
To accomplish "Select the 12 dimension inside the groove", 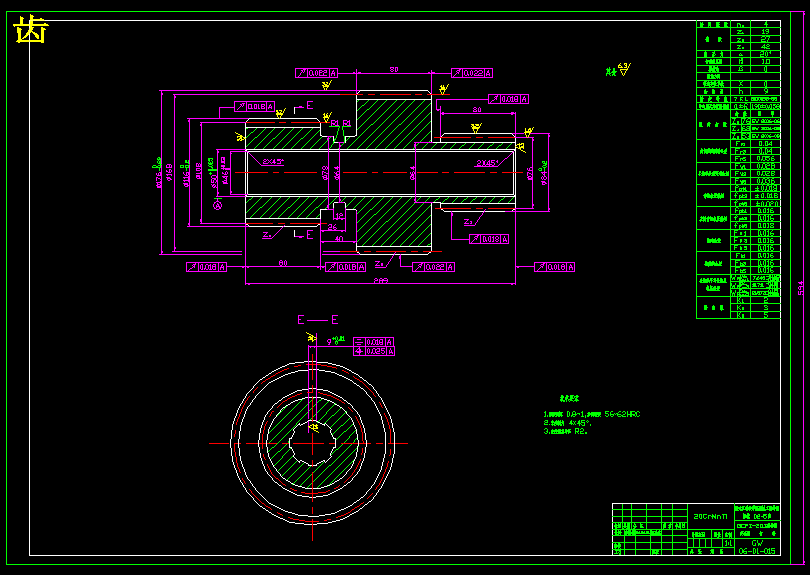I will pos(339,215).
